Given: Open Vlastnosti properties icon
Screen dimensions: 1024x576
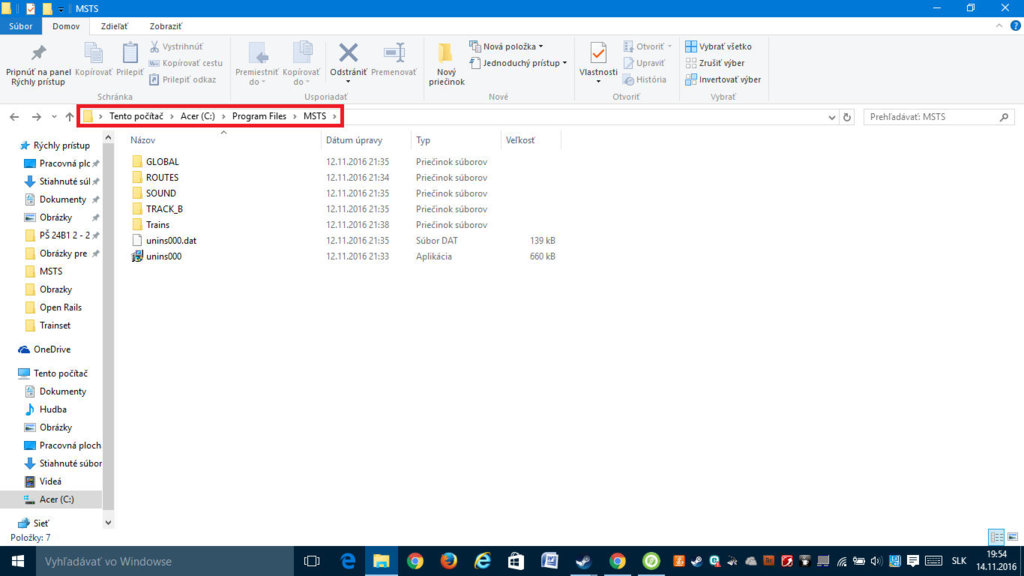Looking at the screenshot, I should [598, 59].
